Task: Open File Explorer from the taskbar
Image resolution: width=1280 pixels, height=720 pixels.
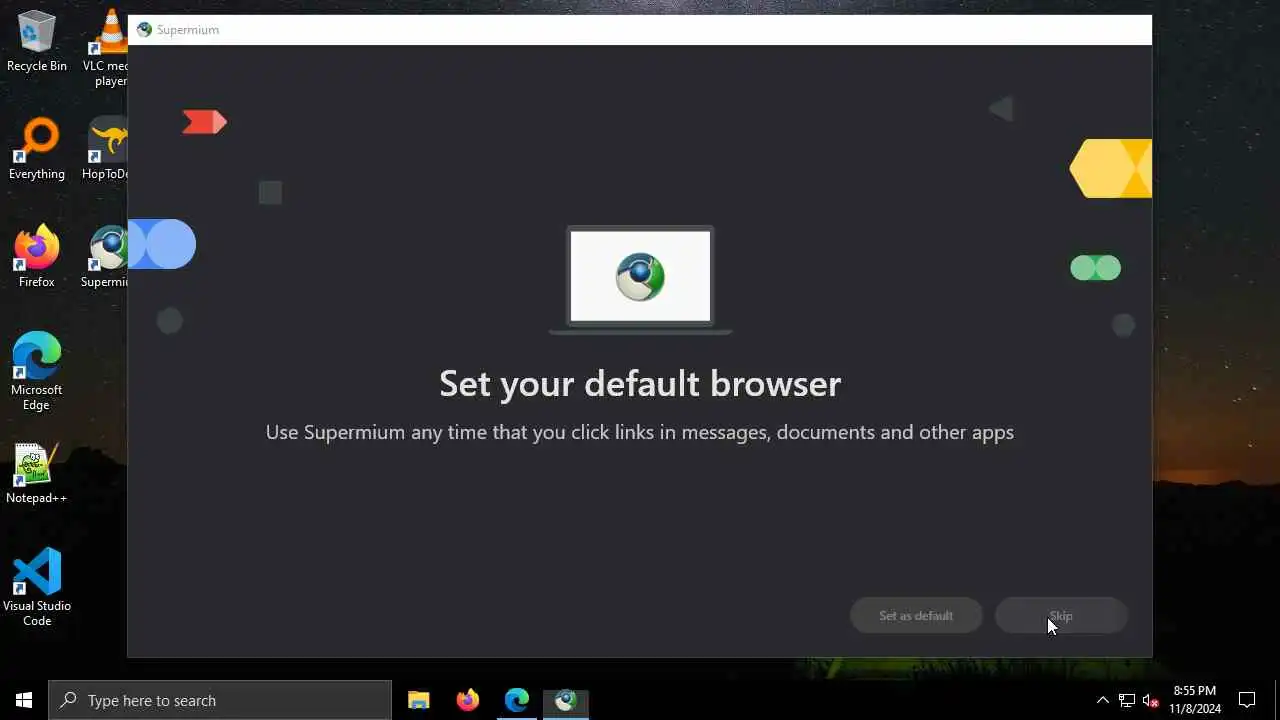Action: [418, 700]
